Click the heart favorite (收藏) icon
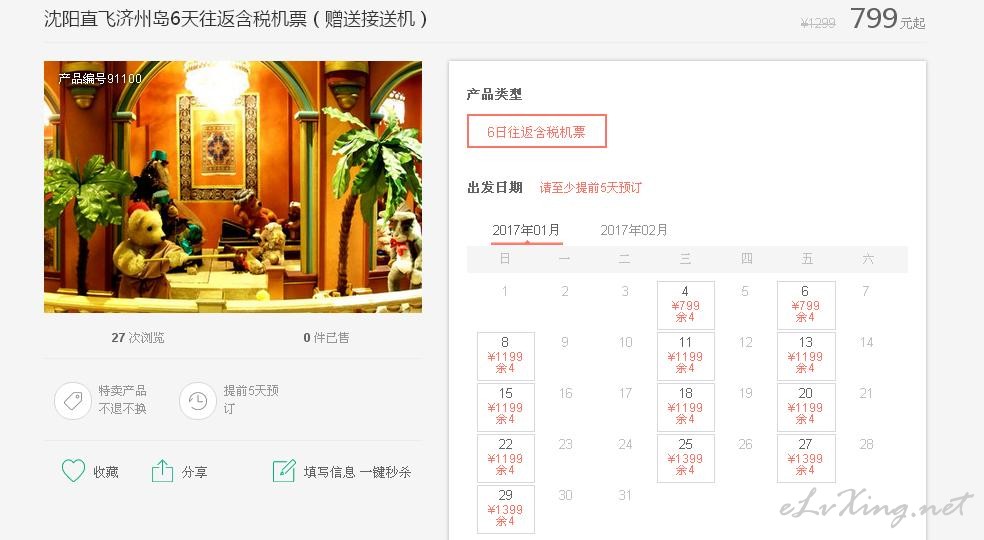Image resolution: width=984 pixels, height=540 pixels. pos(73,470)
